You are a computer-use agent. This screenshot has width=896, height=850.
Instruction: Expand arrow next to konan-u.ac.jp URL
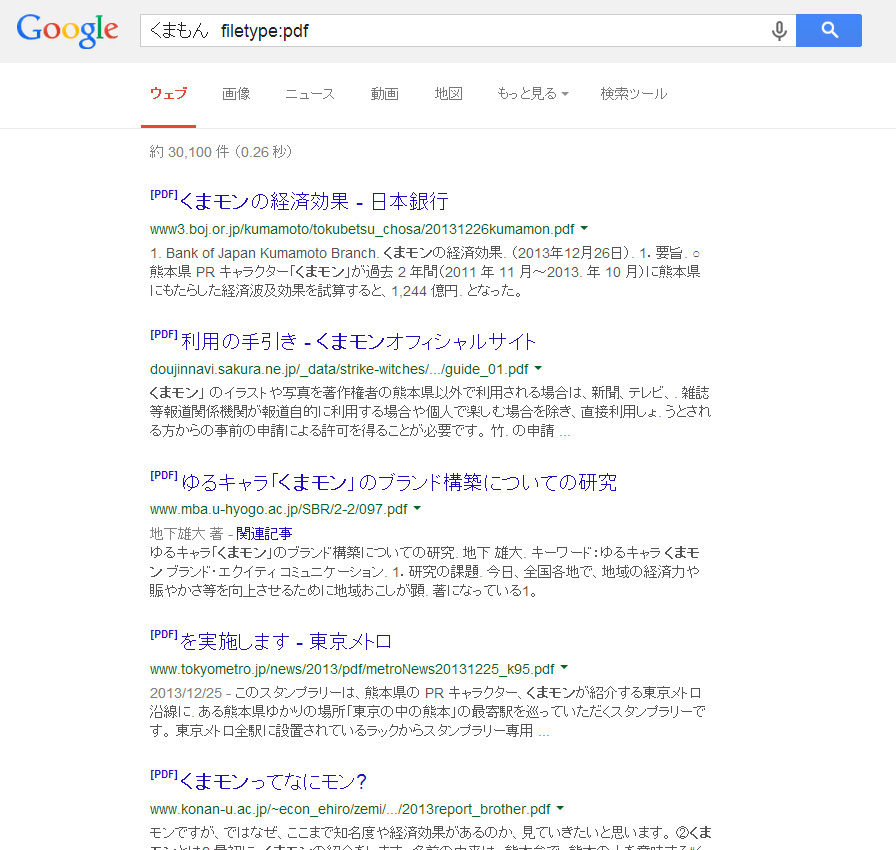pos(560,808)
